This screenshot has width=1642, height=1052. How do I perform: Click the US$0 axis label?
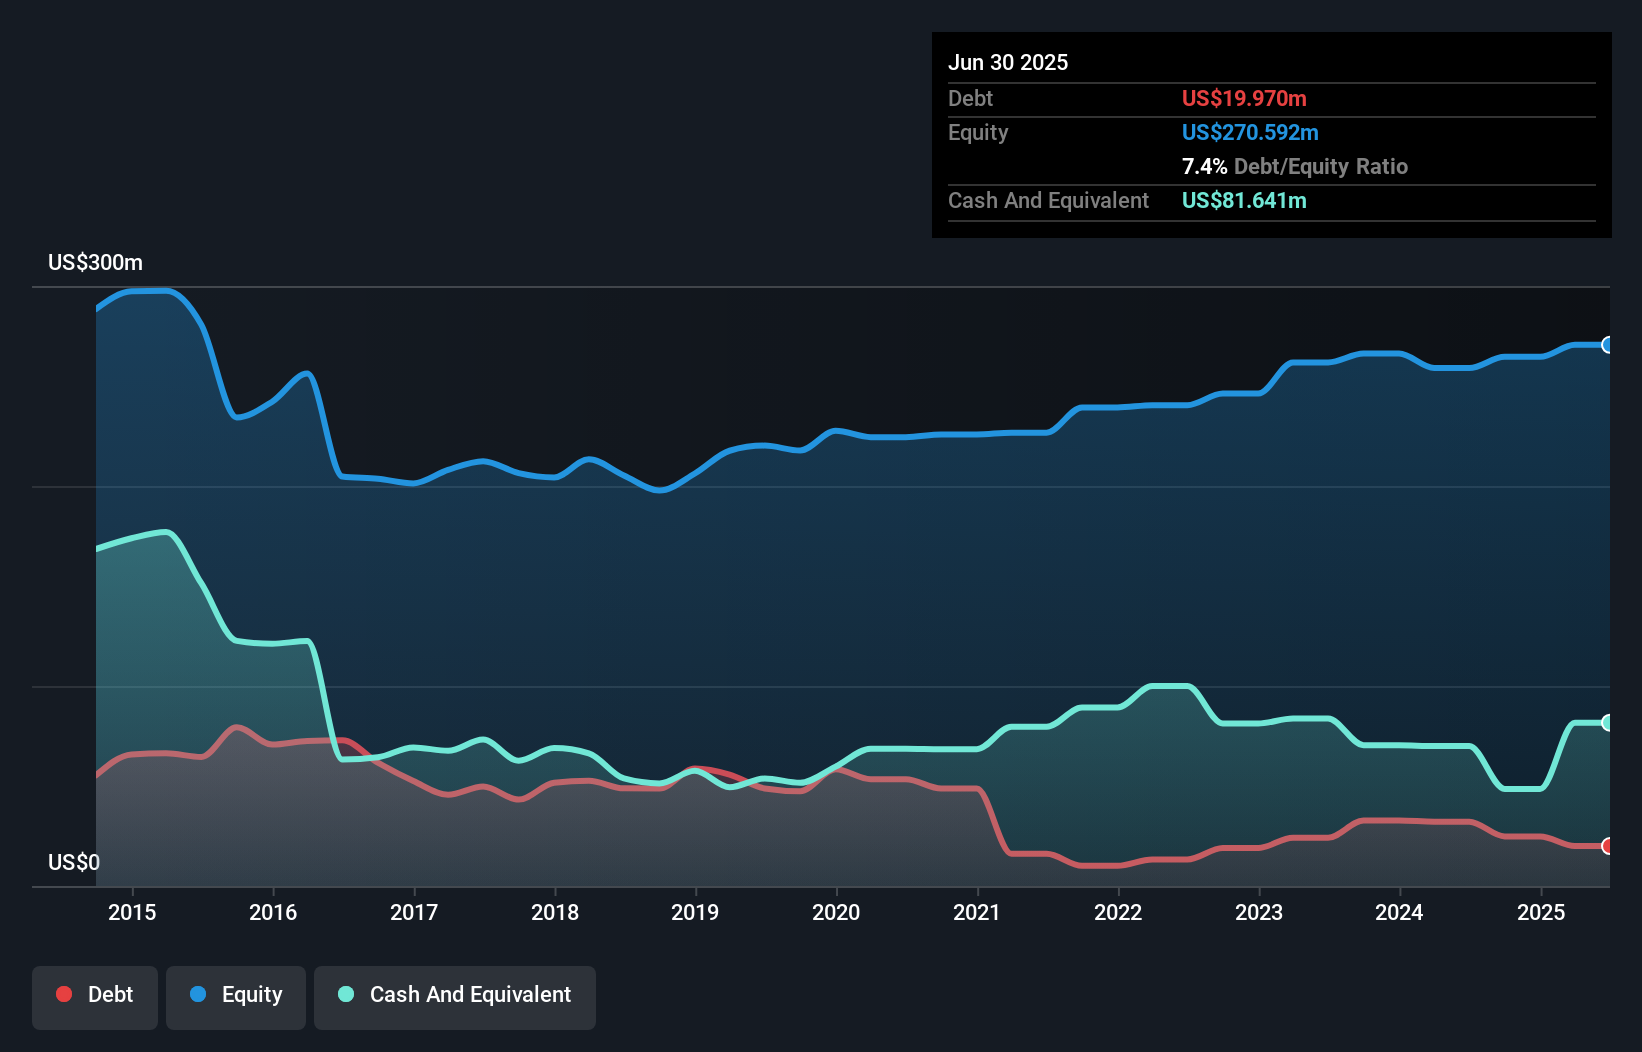click(x=74, y=862)
